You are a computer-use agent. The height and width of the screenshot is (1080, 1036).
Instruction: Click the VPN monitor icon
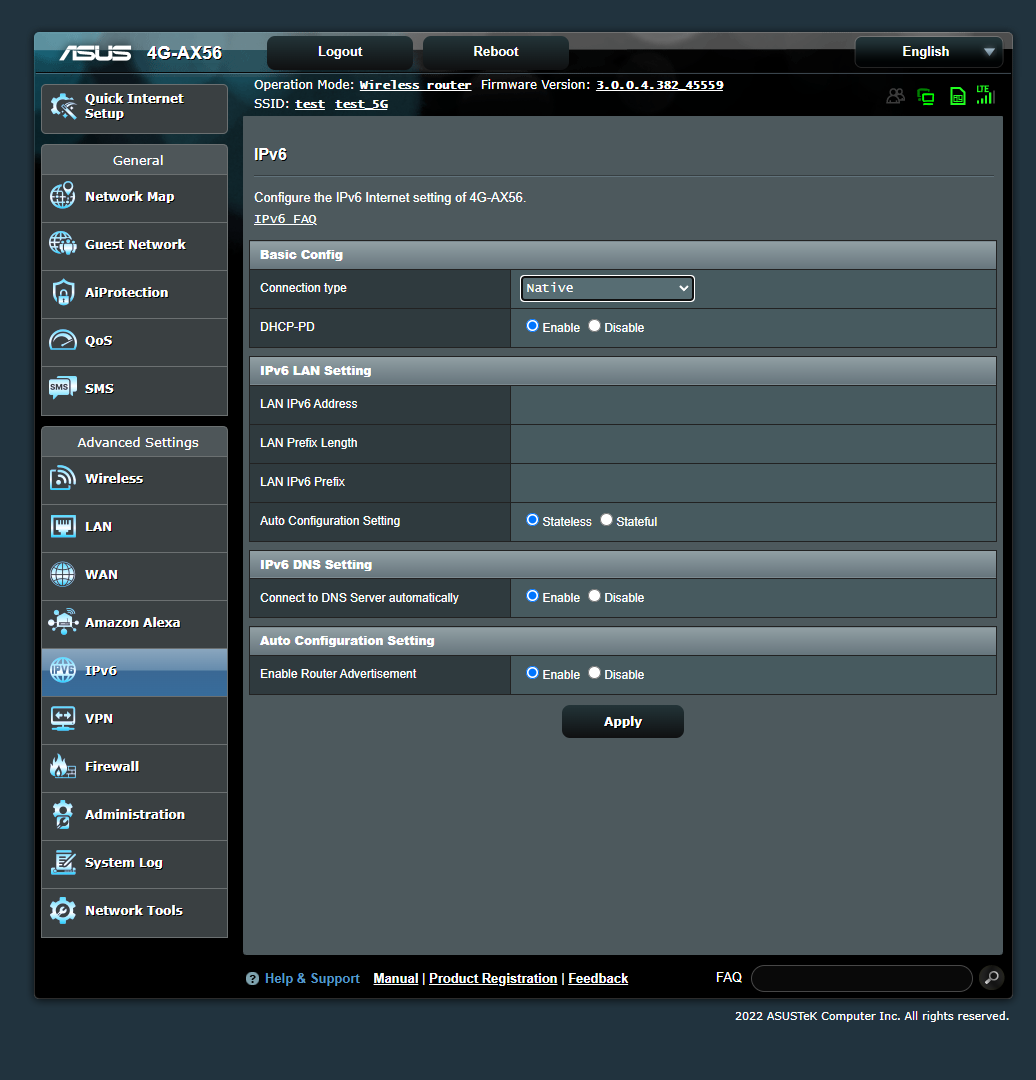point(63,718)
